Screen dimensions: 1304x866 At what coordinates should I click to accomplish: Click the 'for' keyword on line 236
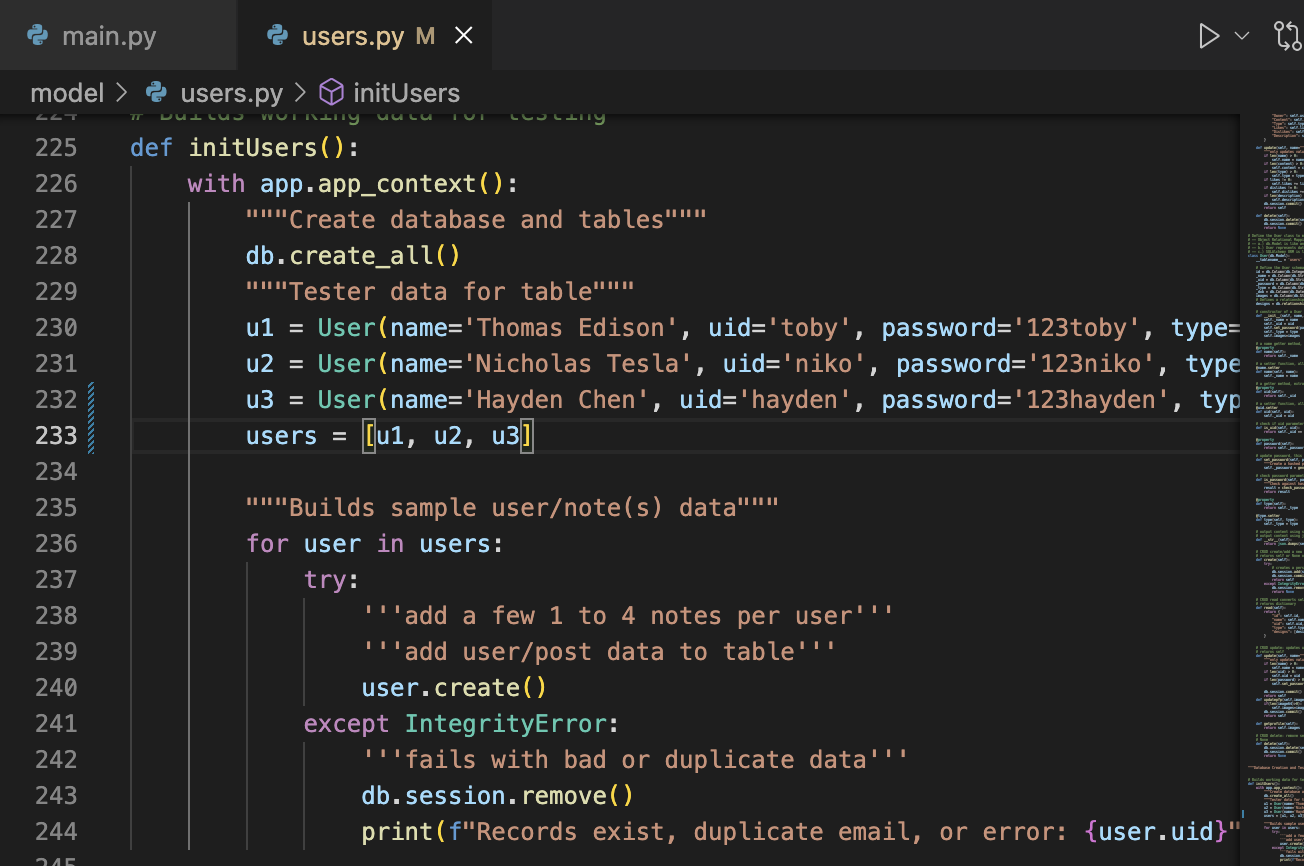tap(267, 544)
